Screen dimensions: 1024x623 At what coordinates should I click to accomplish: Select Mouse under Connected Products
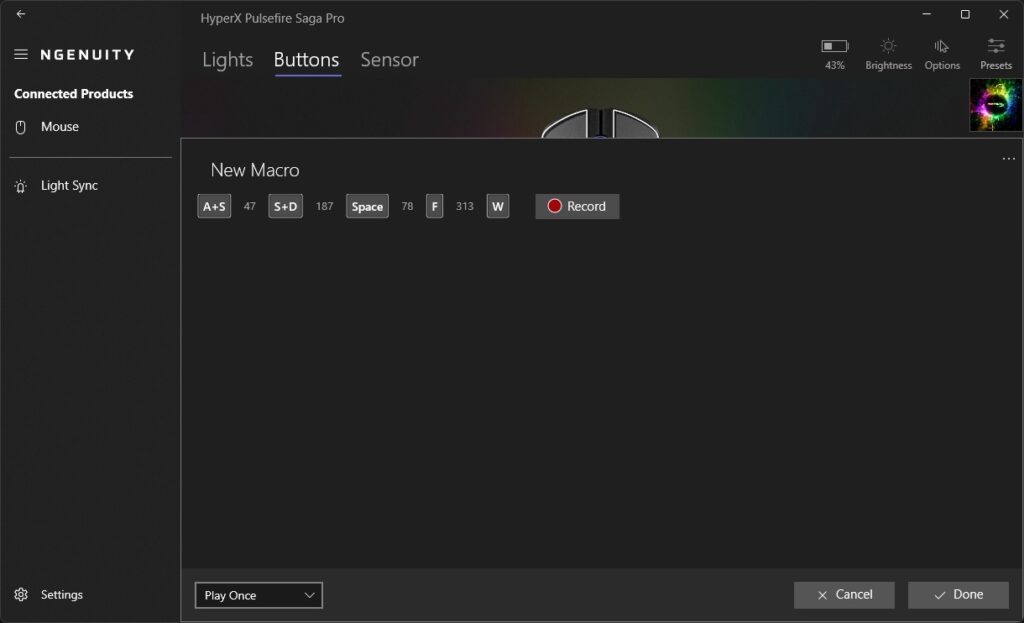(x=46, y=127)
